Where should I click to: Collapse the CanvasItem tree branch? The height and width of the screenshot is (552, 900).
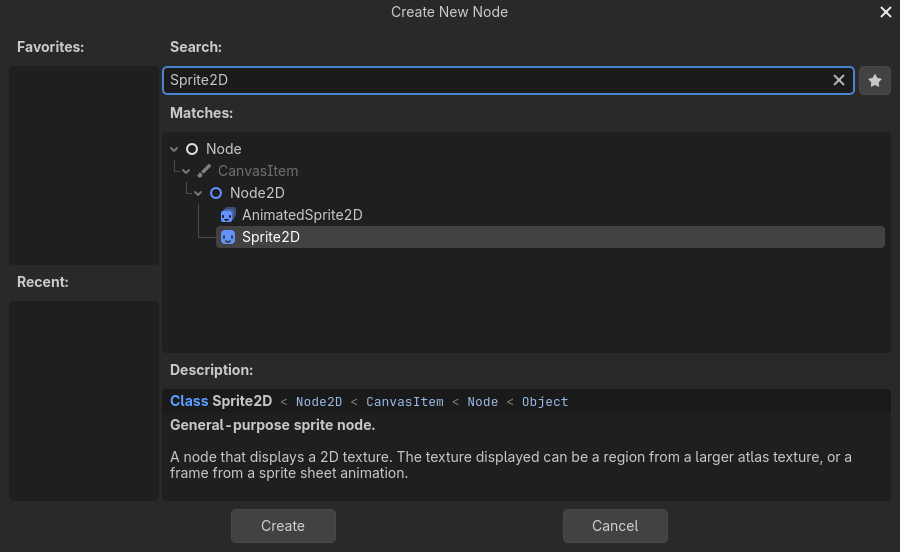click(187, 171)
